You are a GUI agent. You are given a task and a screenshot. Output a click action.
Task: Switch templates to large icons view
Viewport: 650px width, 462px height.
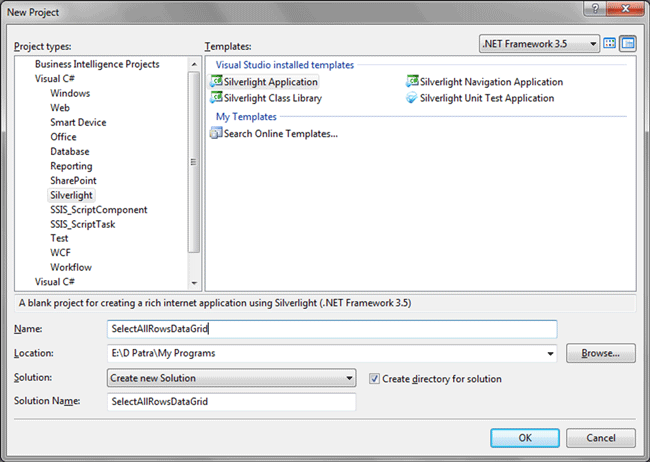610,44
